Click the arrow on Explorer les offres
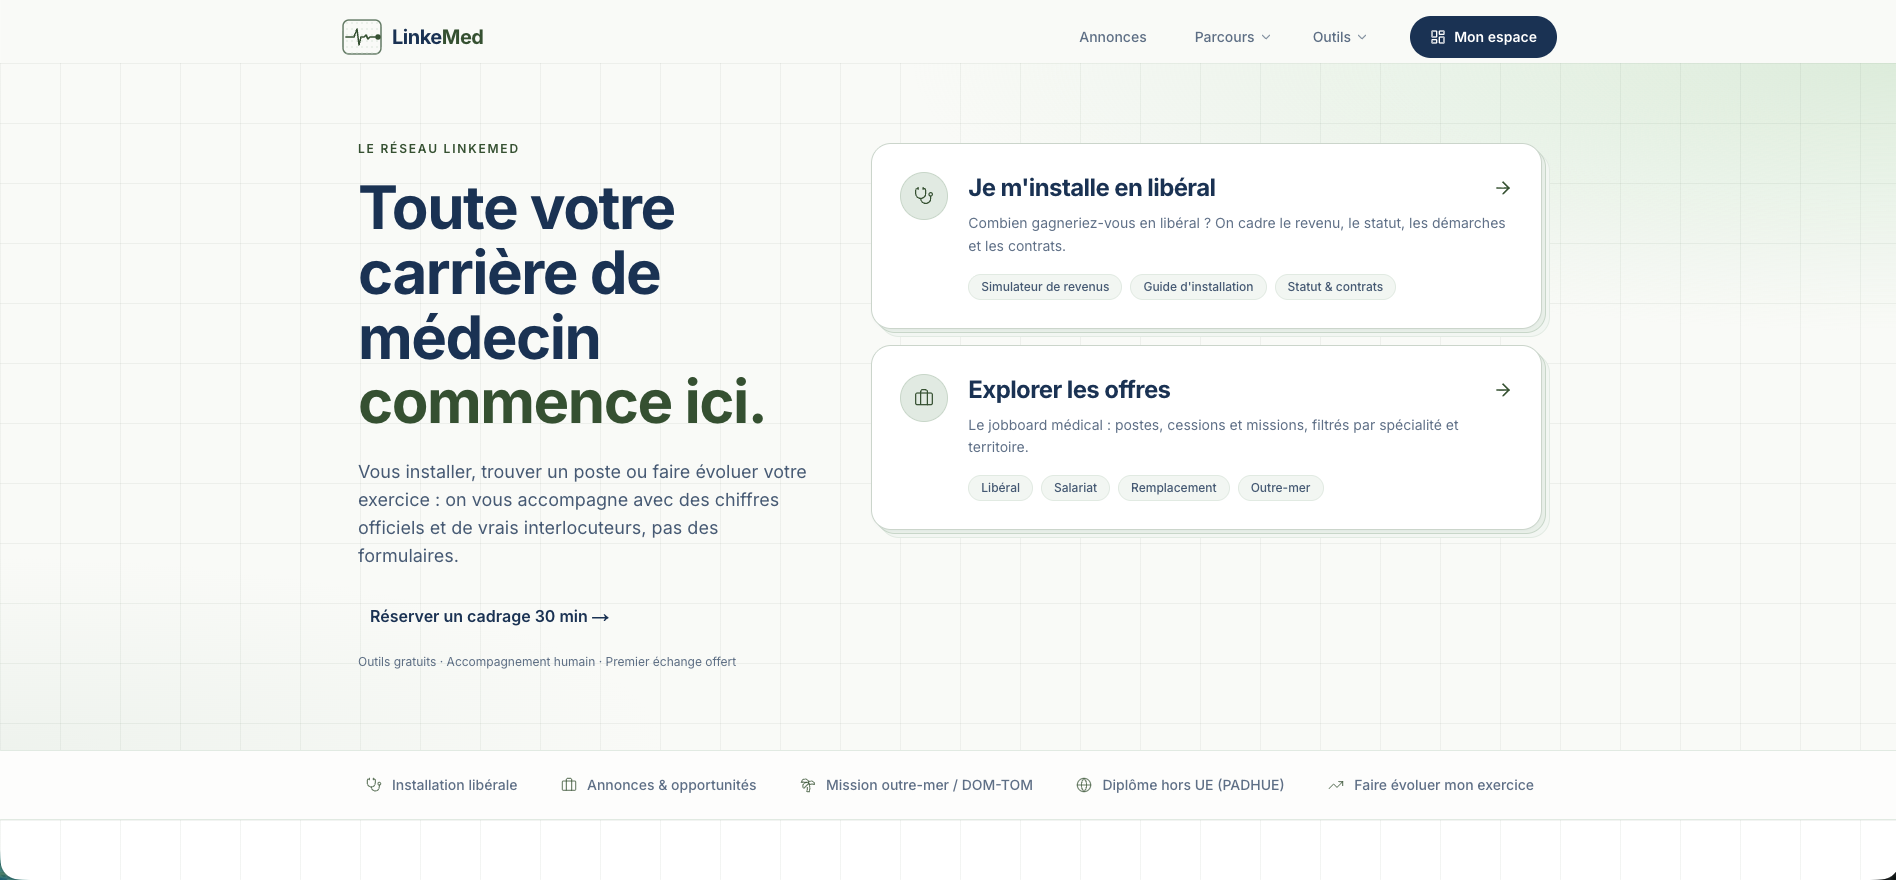Viewport: 1896px width, 880px height. (1503, 390)
